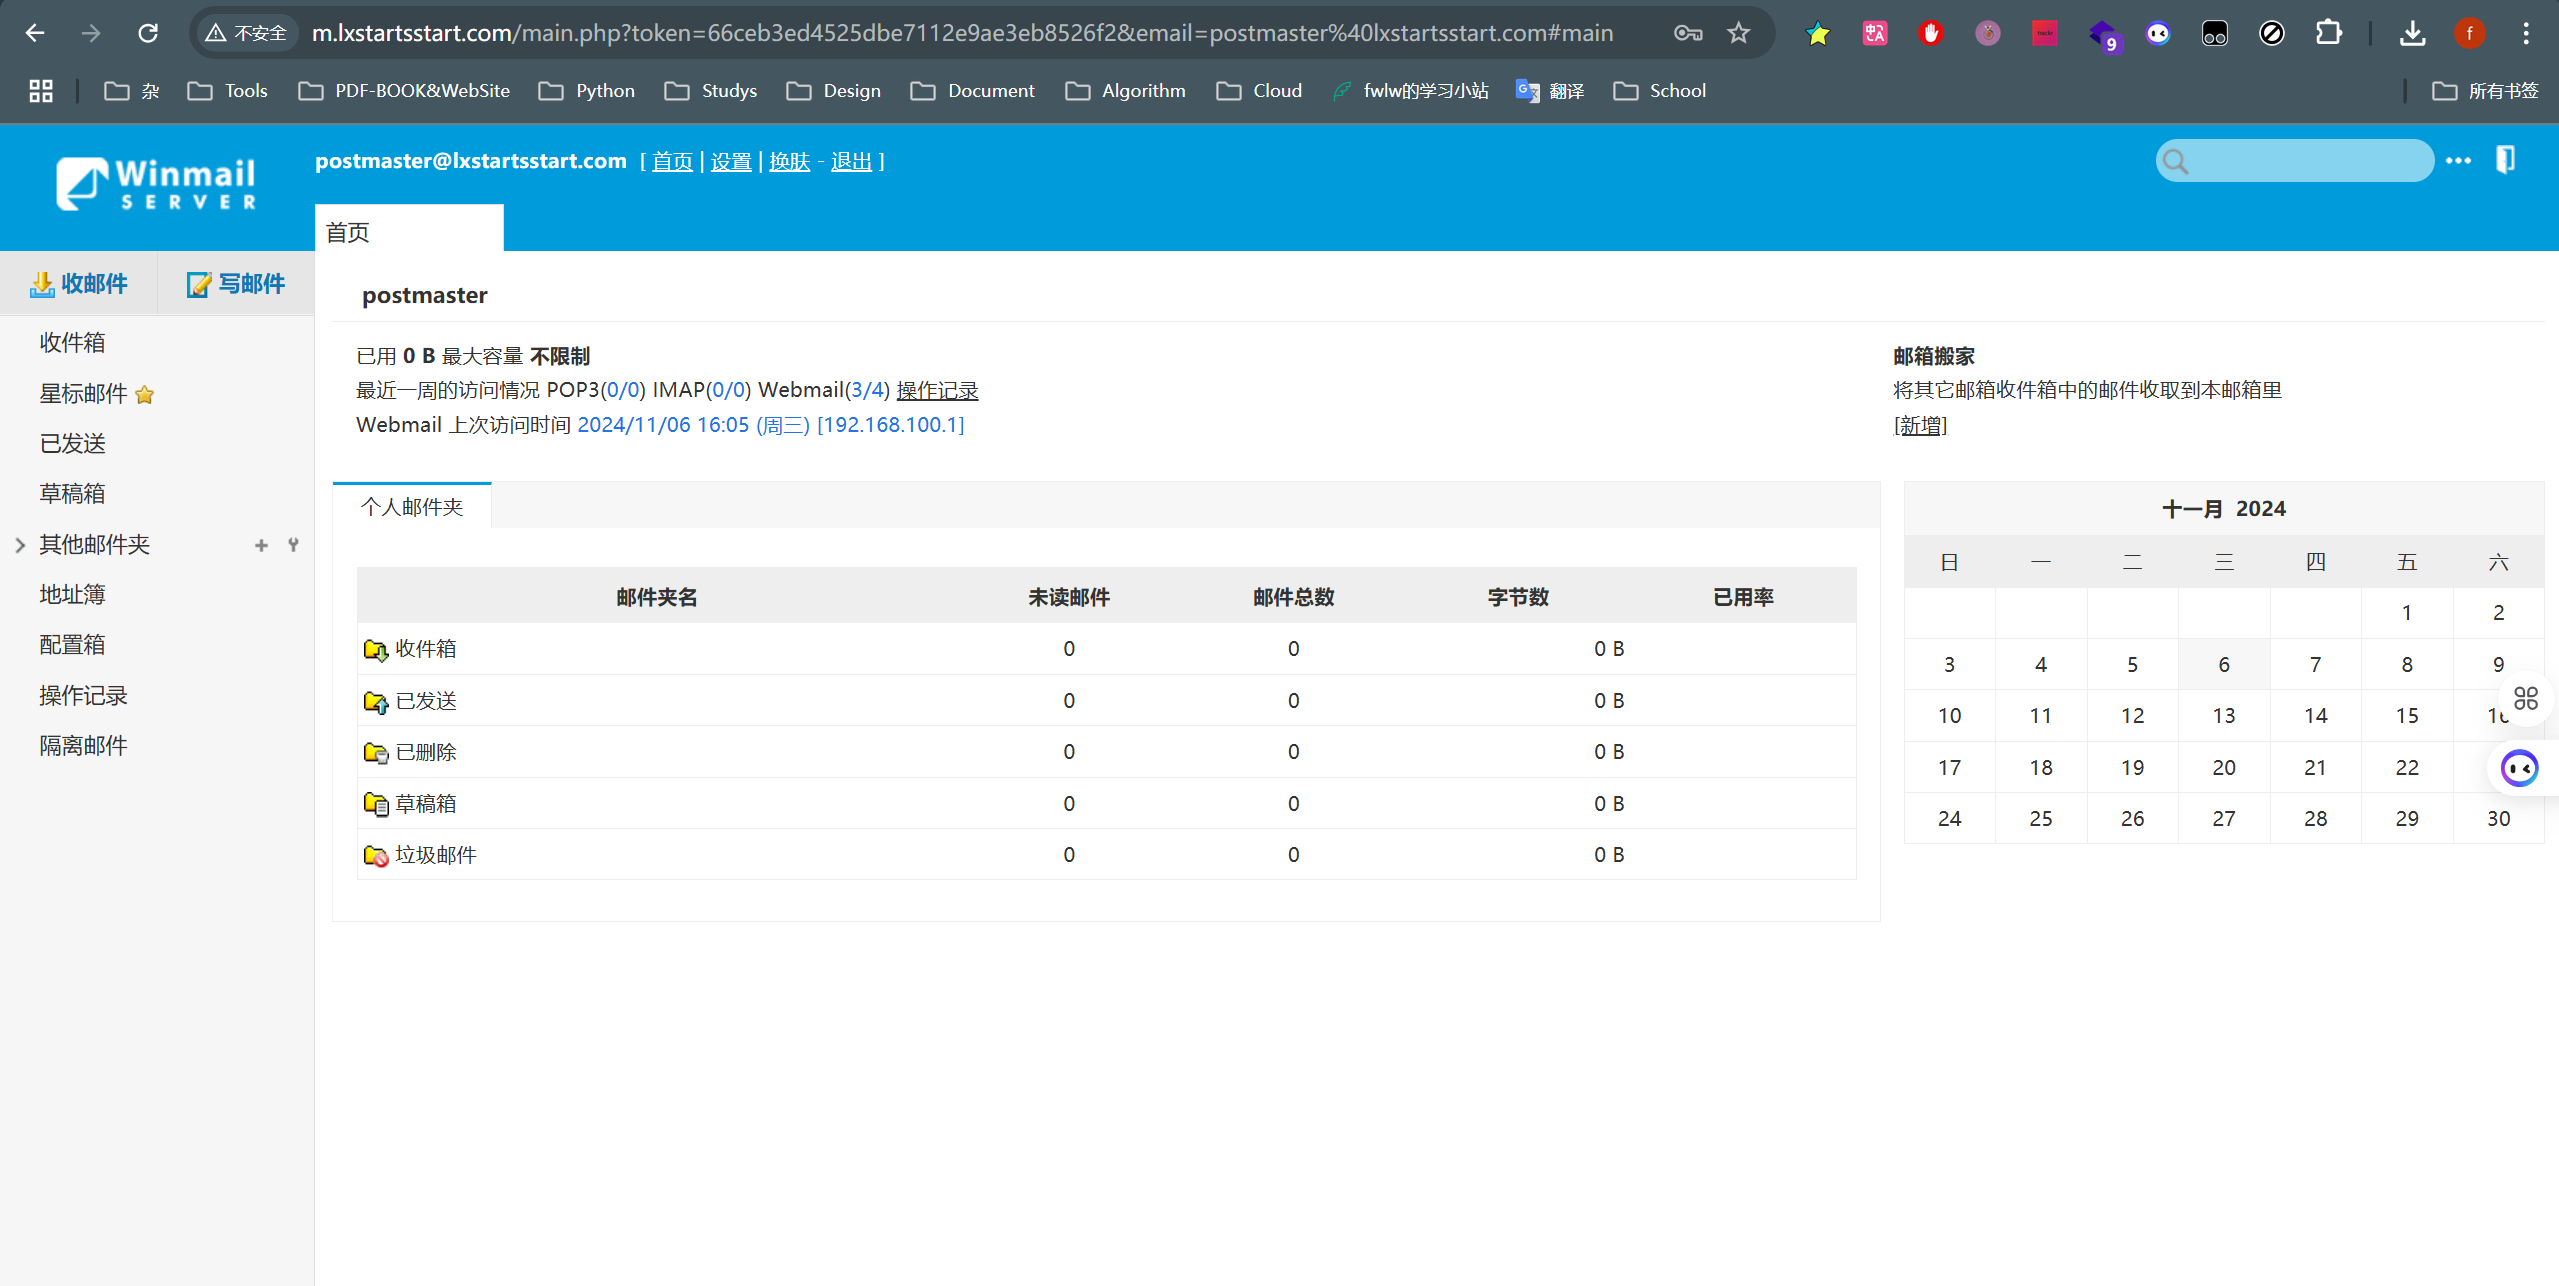Select calendar date 20

pyautogui.click(x=2224, y=768)
